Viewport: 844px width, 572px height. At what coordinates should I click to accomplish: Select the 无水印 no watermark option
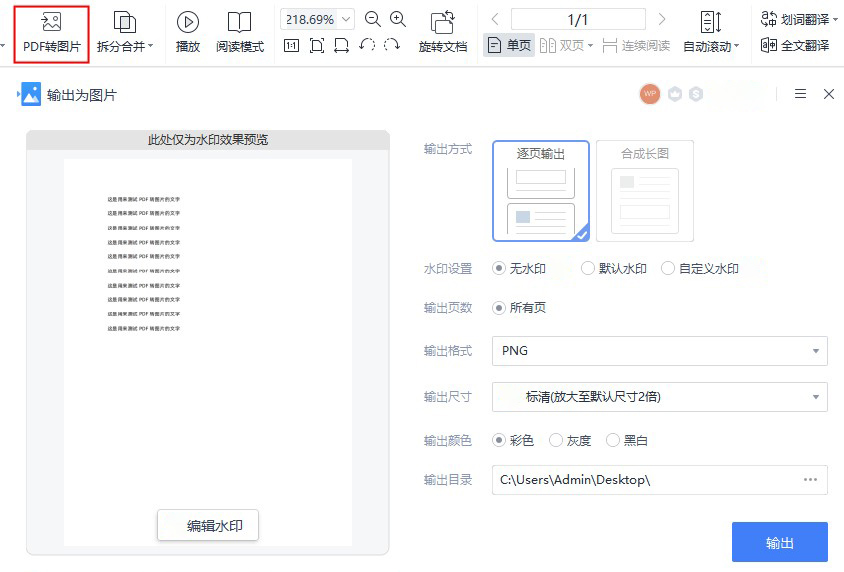[519, 269]
